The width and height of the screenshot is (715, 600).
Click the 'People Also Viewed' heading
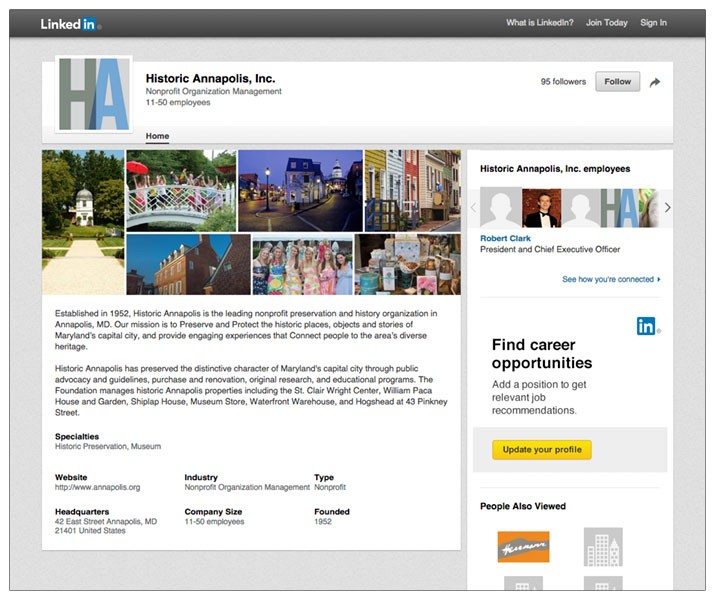pyautogui.click(x=523, y=506)
